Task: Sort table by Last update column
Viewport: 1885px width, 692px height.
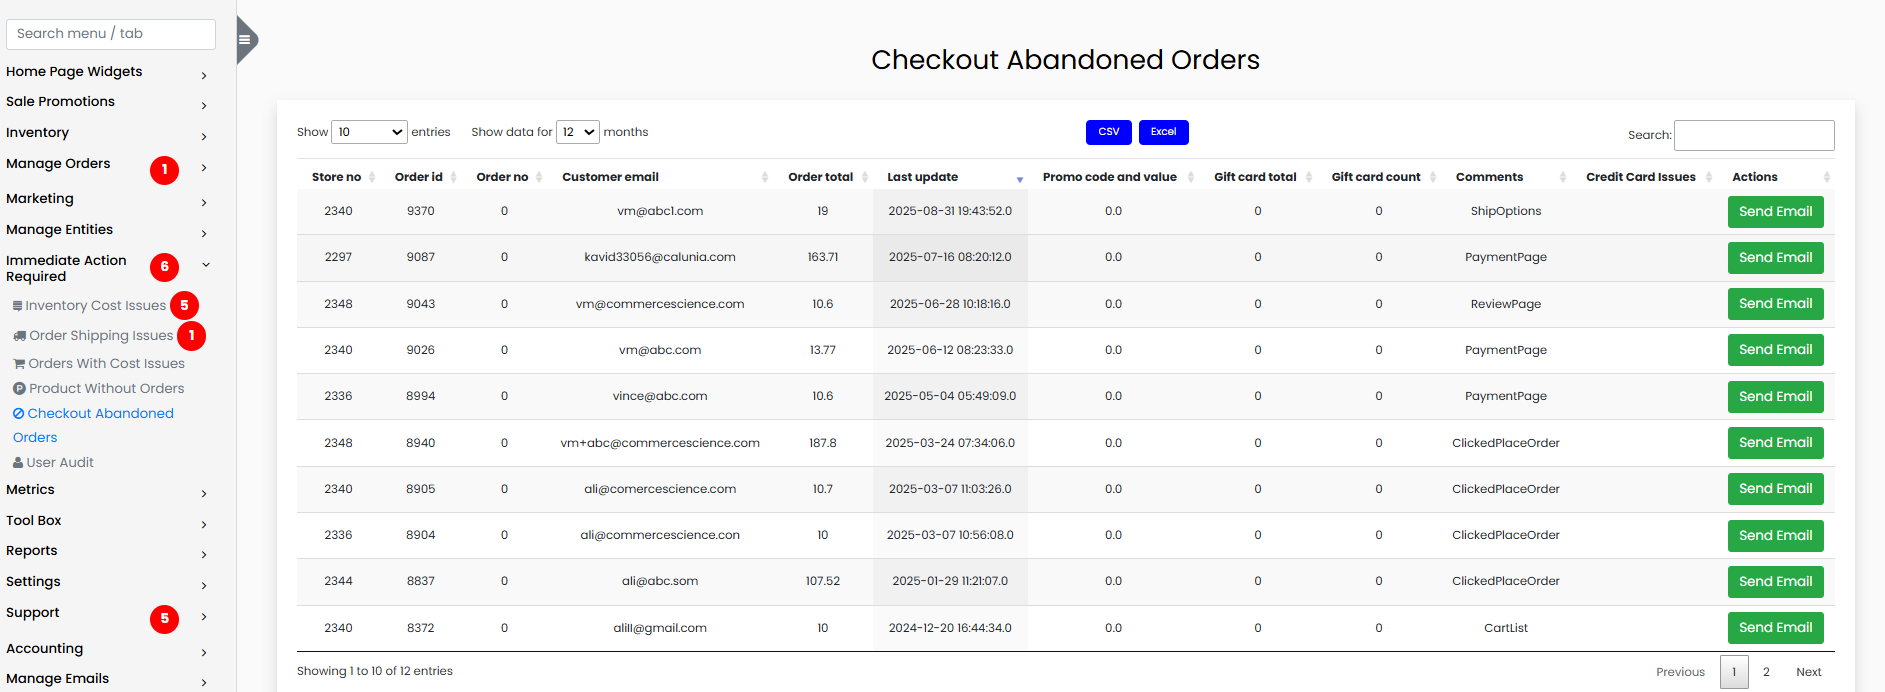Action: [x=922, y=177]
